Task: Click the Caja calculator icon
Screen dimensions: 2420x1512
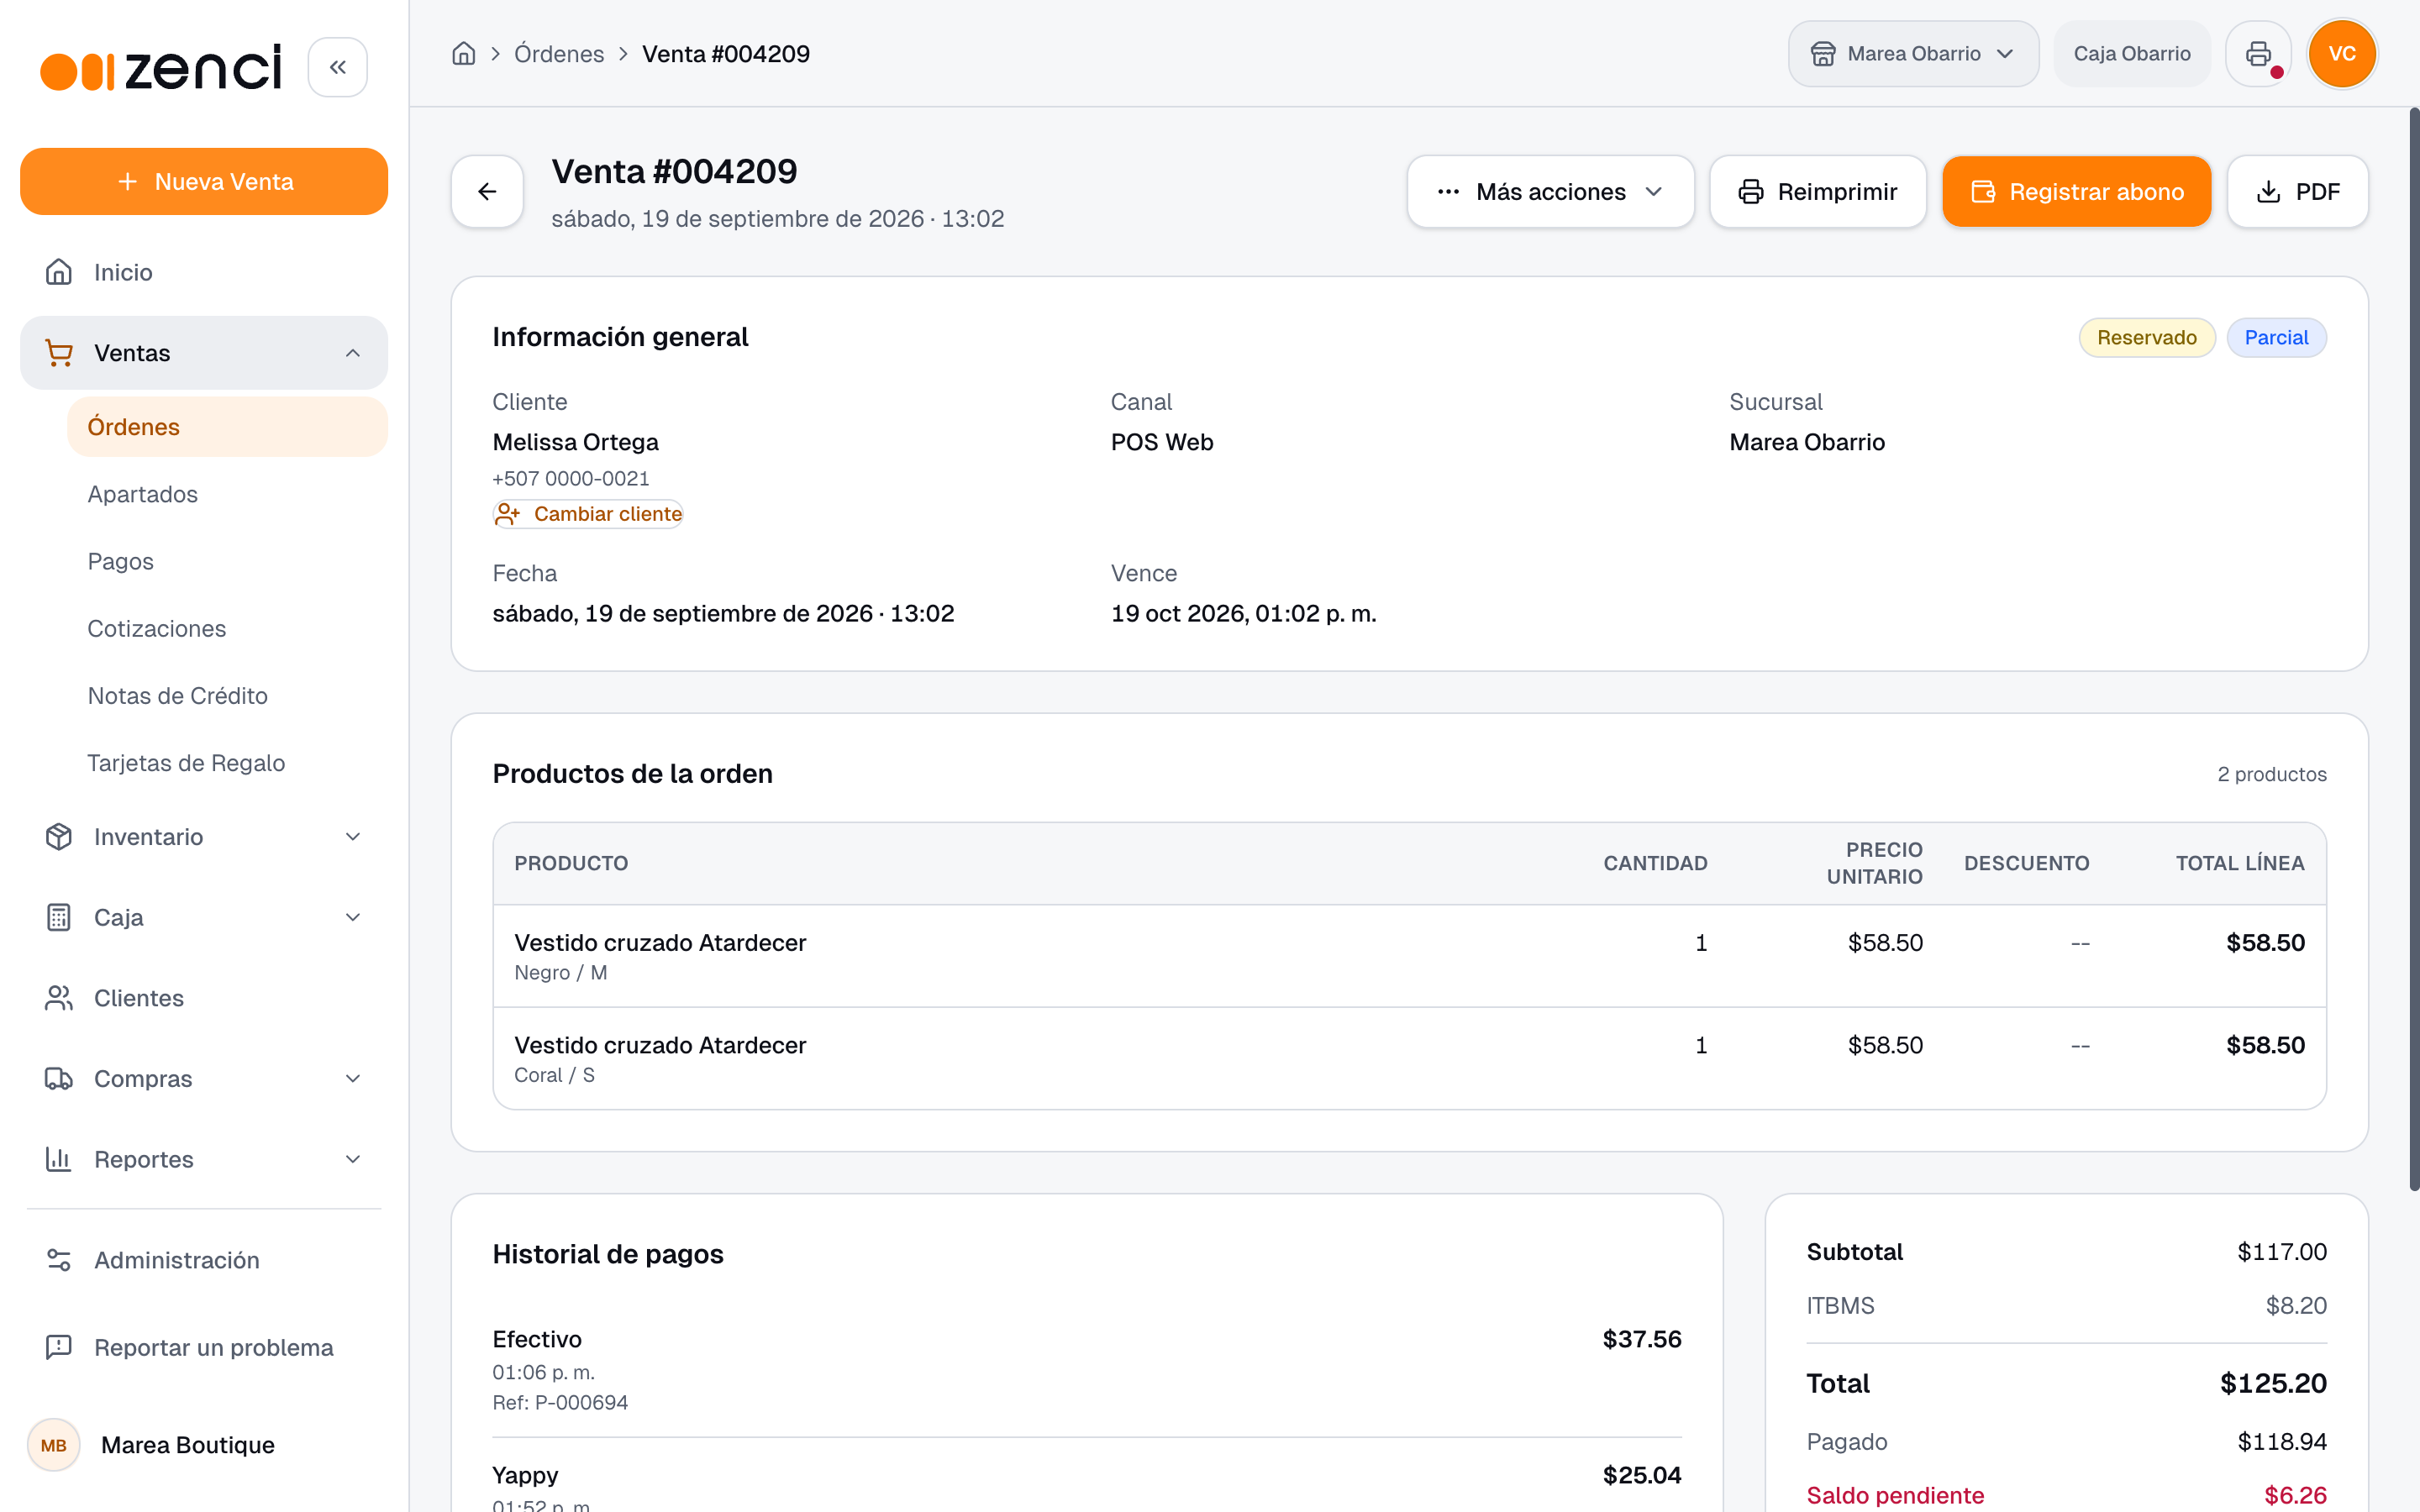Action: (x=59, y=917)
